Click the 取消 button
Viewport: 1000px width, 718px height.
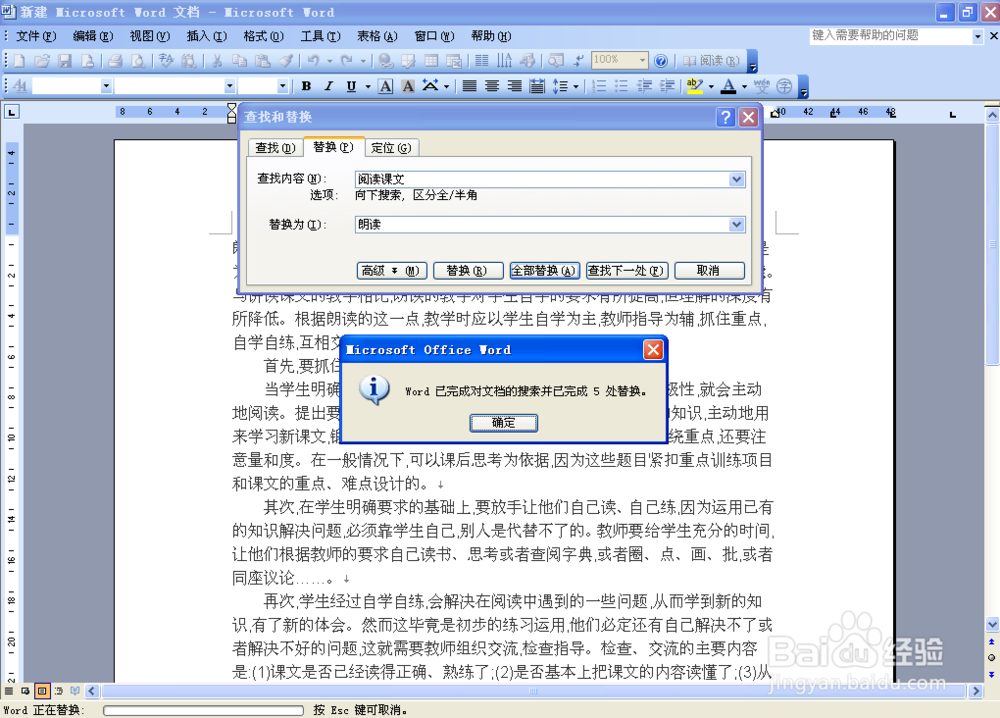pos(709,270)
